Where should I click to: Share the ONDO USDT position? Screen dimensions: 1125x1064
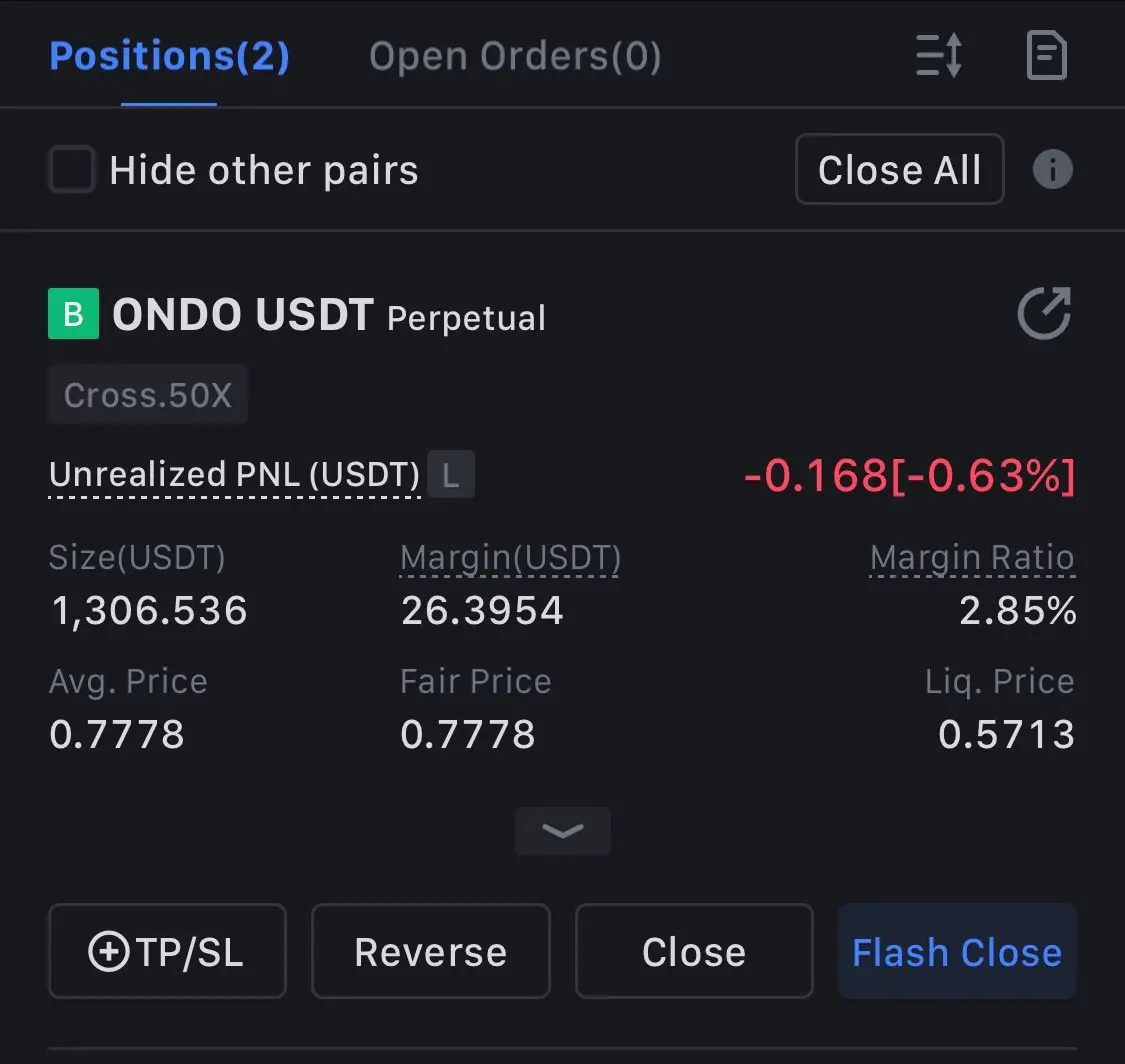[x=1044, y=313]
